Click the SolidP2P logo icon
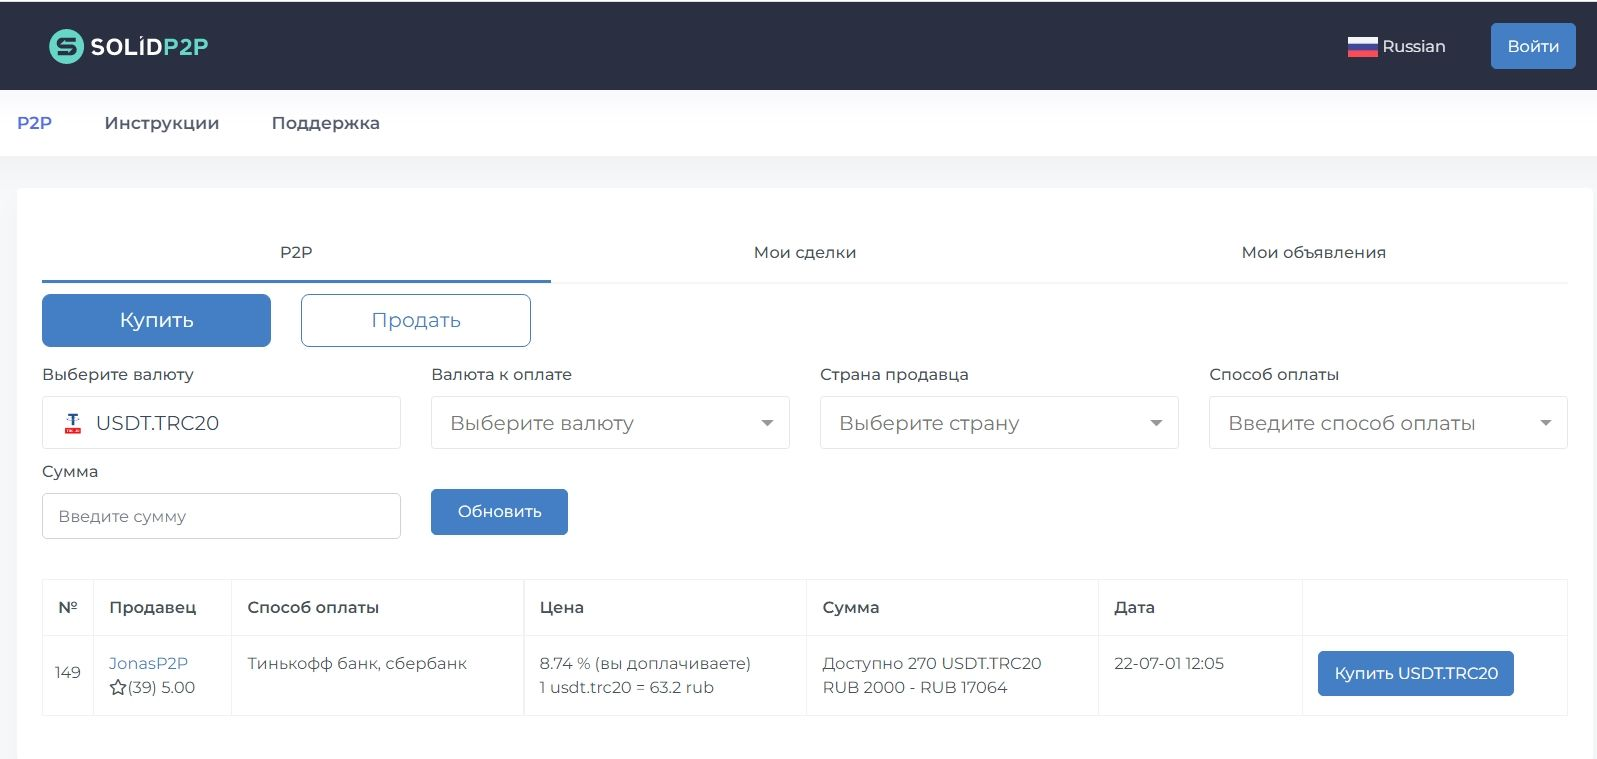The width and height of the screenshot is (1597, 759). (x=66, y=46)
